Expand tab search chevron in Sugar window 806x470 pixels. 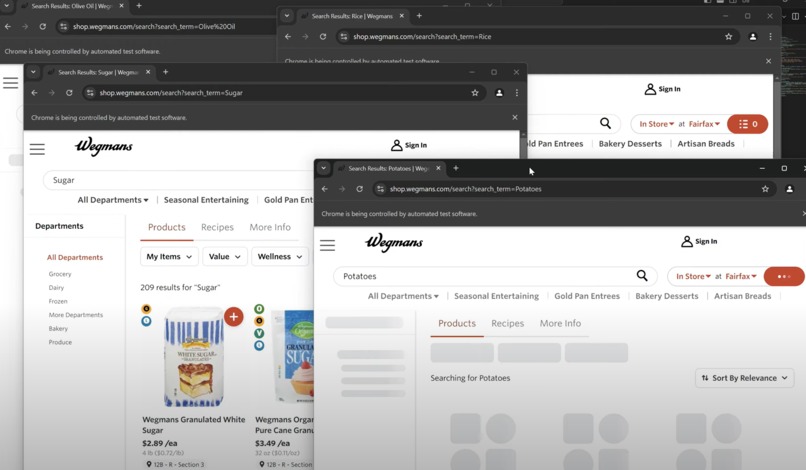pos(33,72)
